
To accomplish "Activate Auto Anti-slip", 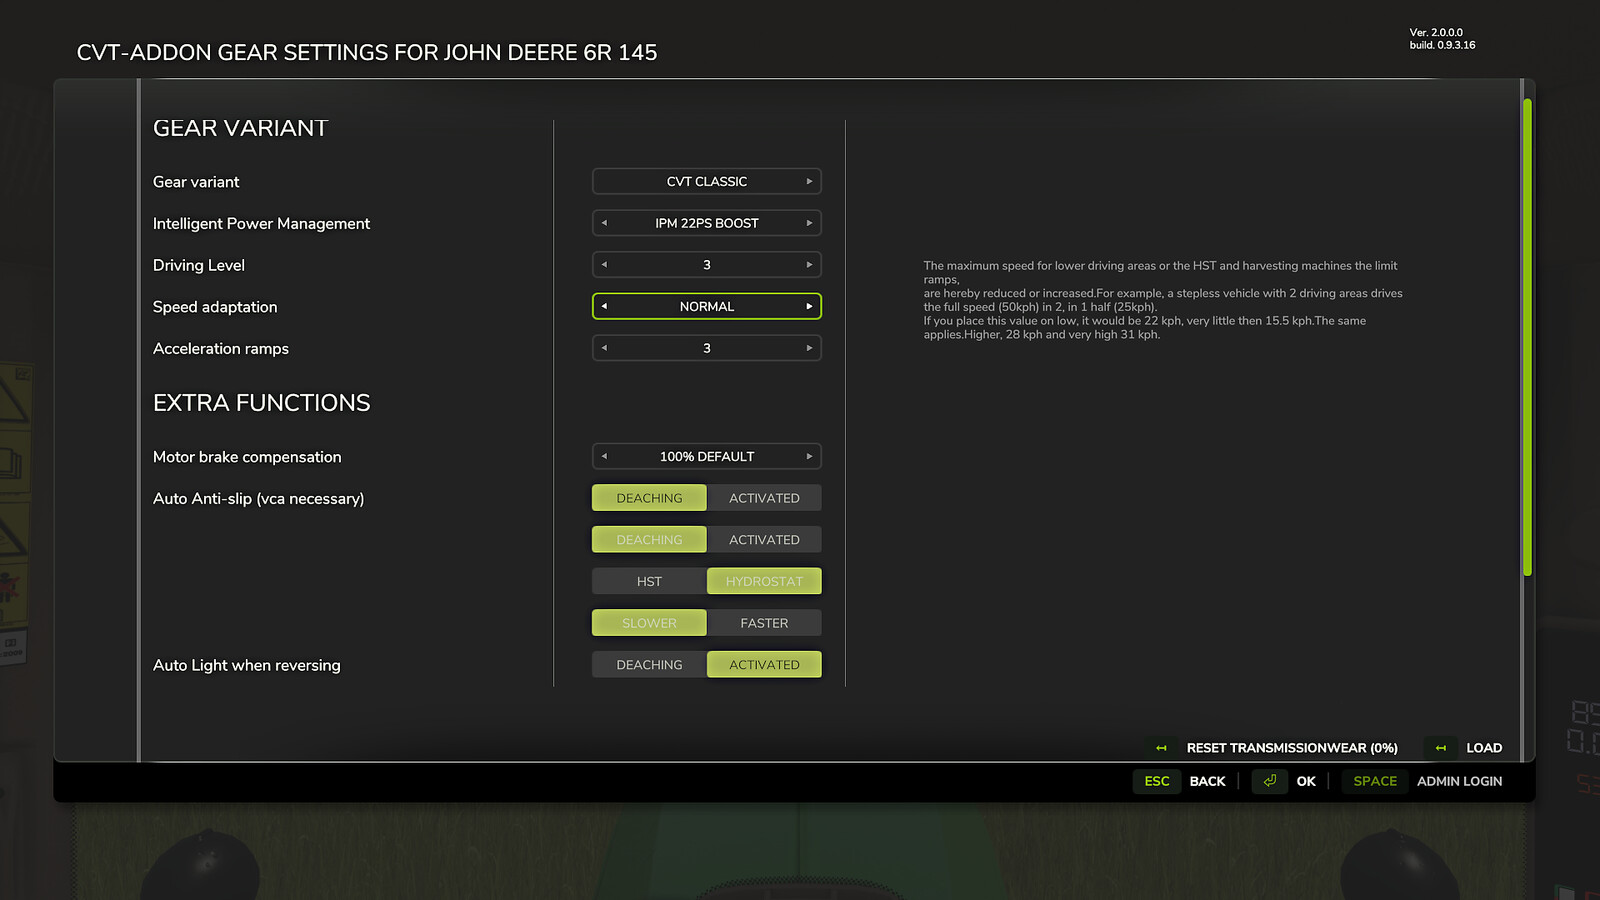I will click(x=765, y=497).
